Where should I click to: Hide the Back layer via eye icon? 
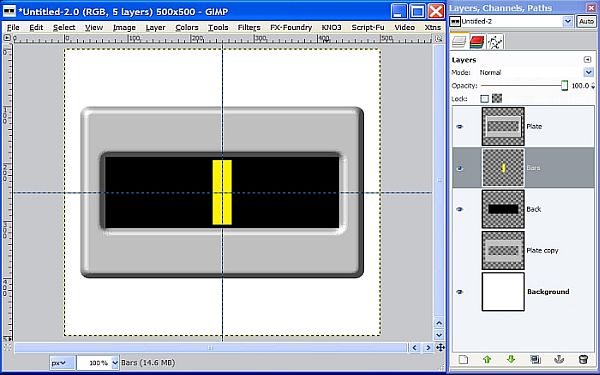[460, 209]
